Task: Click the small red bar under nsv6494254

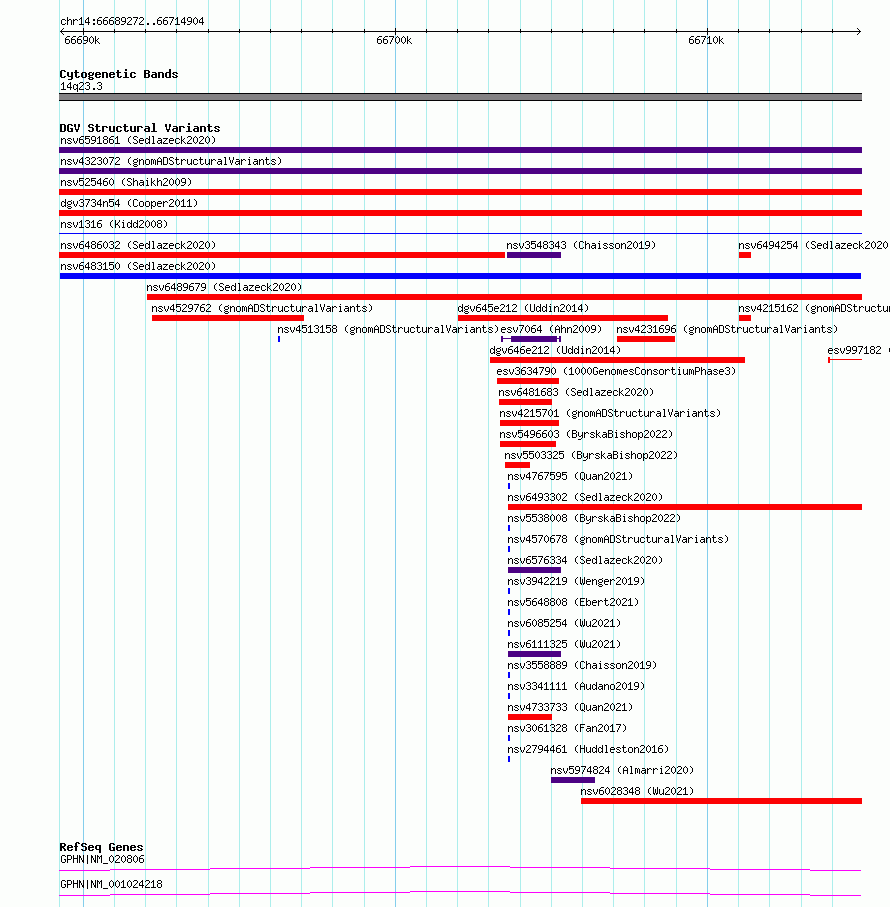Action: [745, 255]
